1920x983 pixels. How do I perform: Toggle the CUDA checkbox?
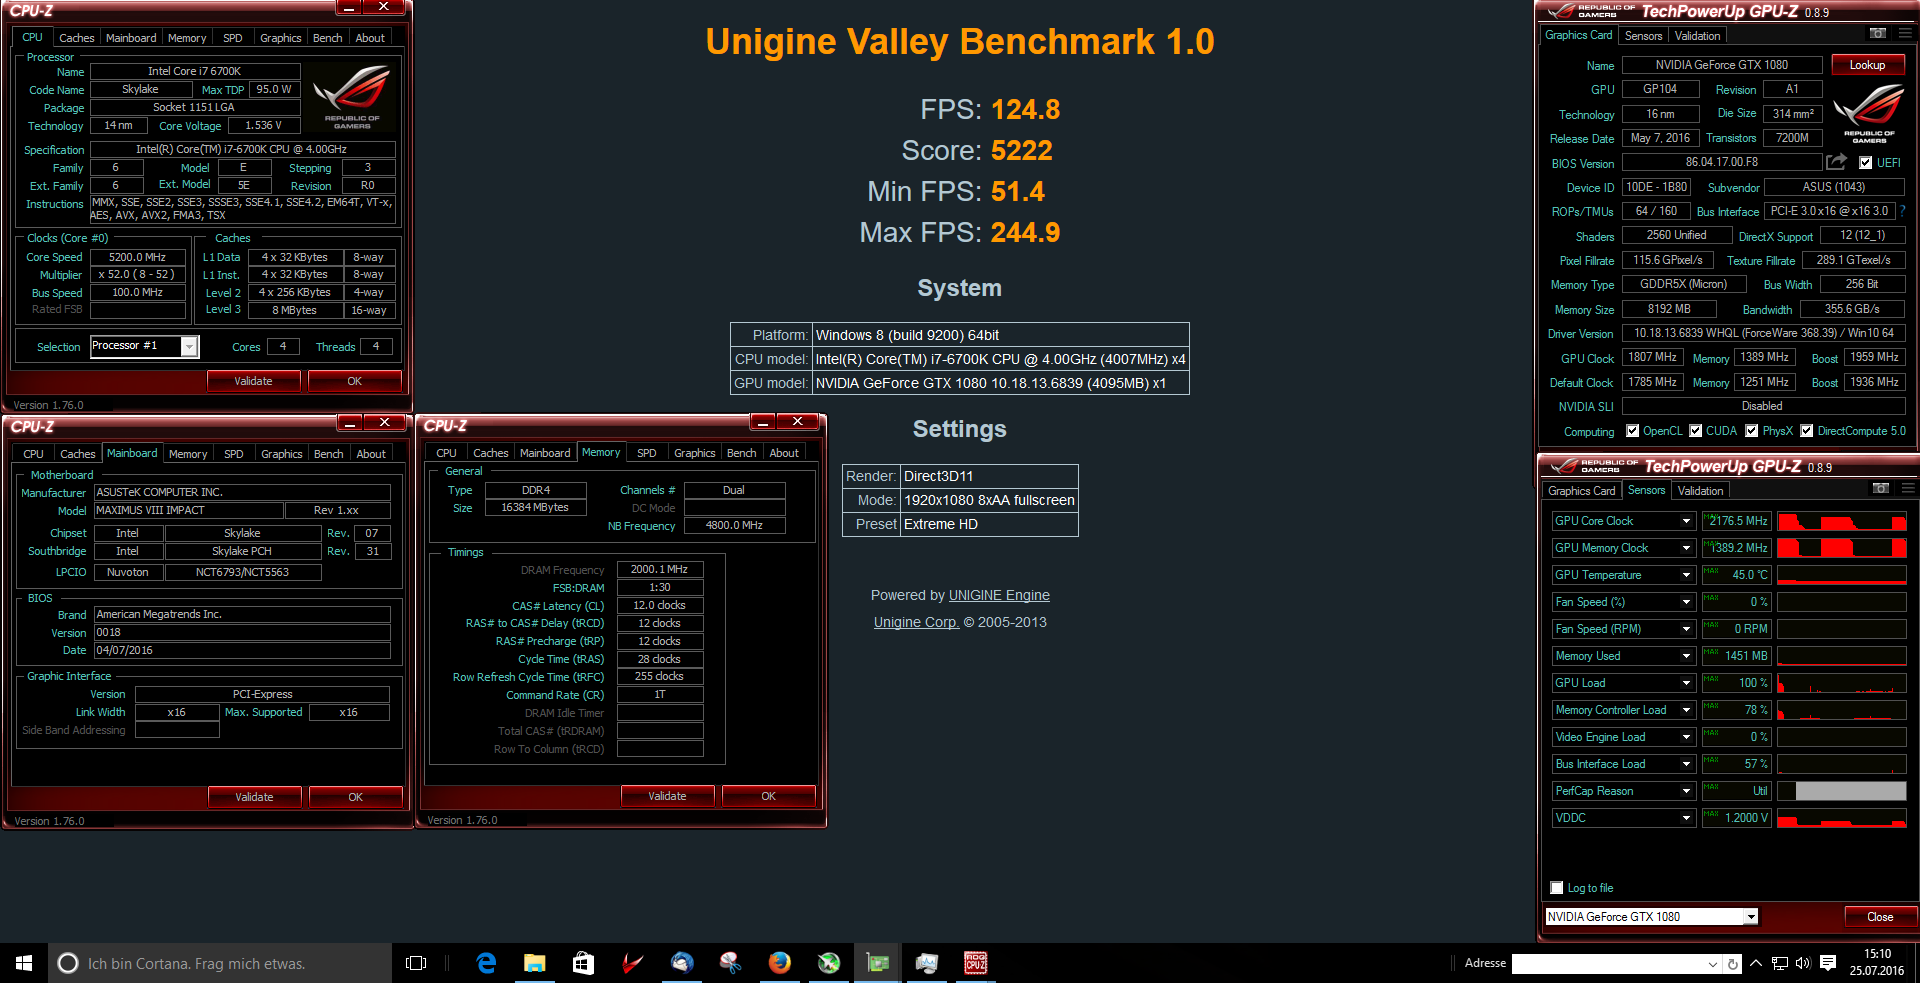point(1696,431)
